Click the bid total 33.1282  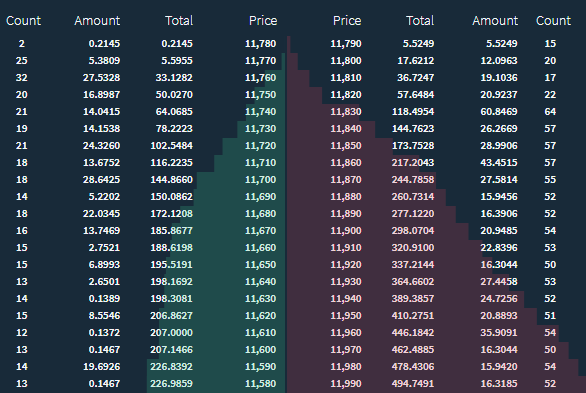coord(174,78)
